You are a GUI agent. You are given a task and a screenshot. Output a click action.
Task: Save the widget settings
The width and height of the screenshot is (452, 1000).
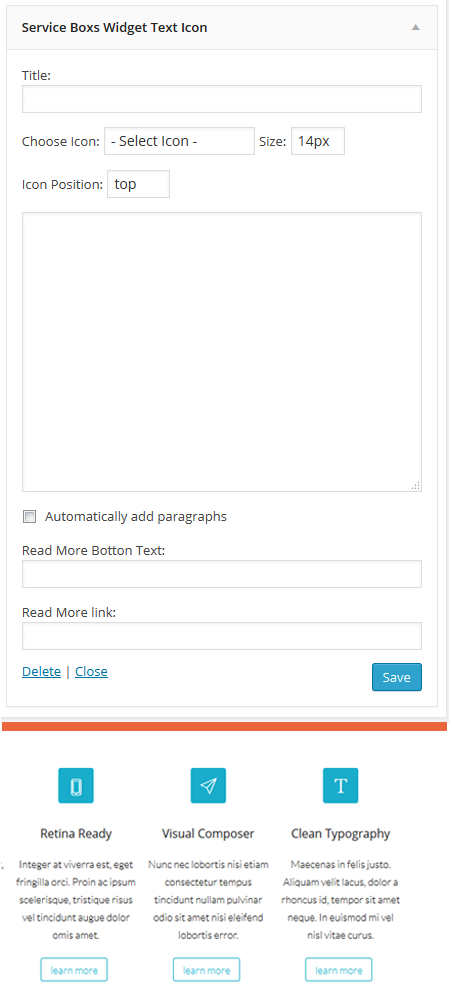coord(397,677)
